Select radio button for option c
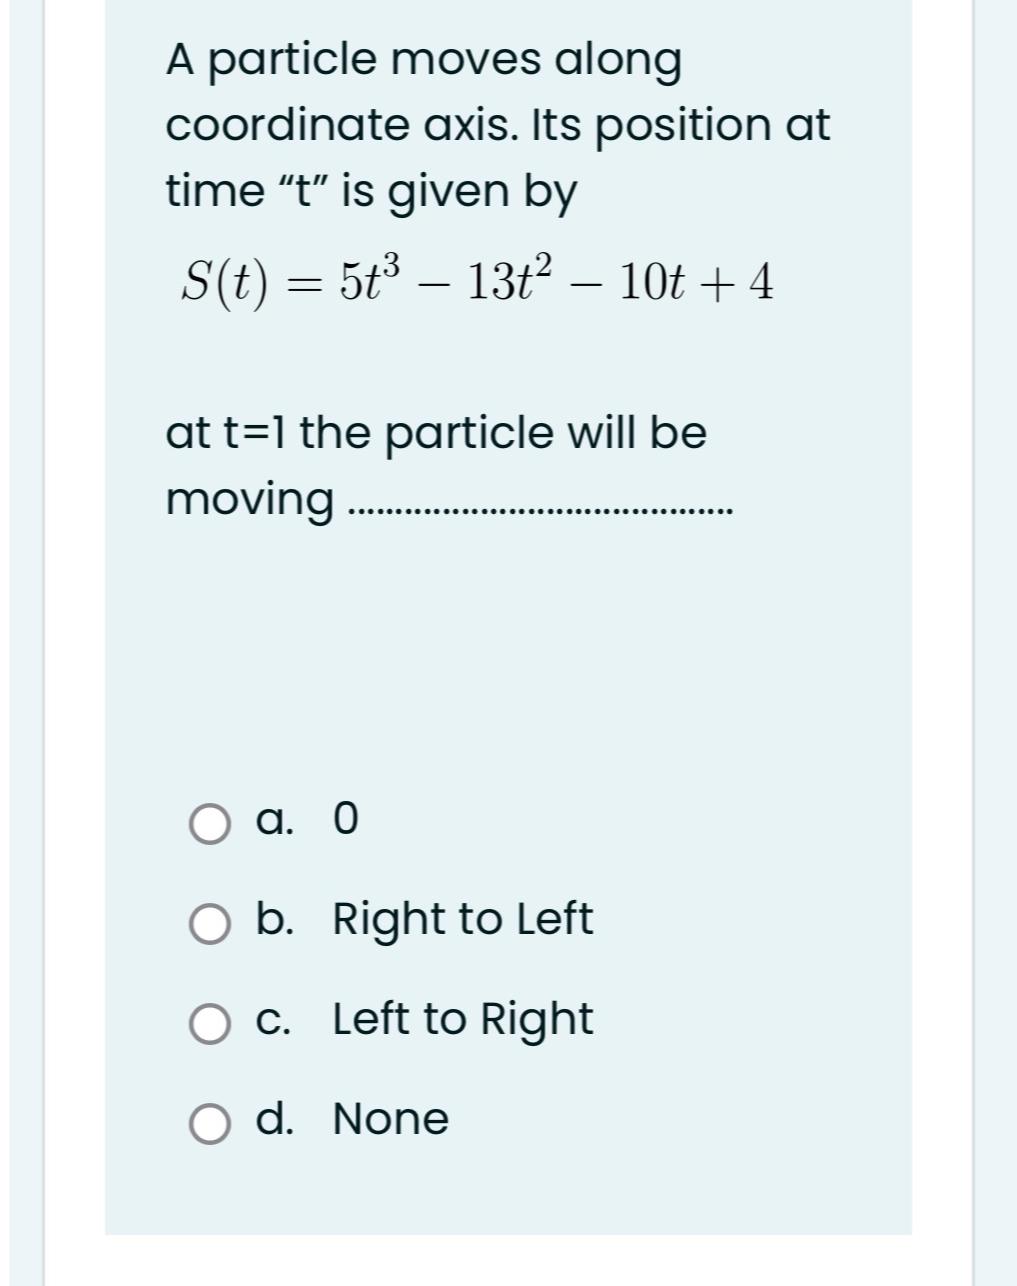Viewport: 1017px width, 1286px height. pos(209,1023)
